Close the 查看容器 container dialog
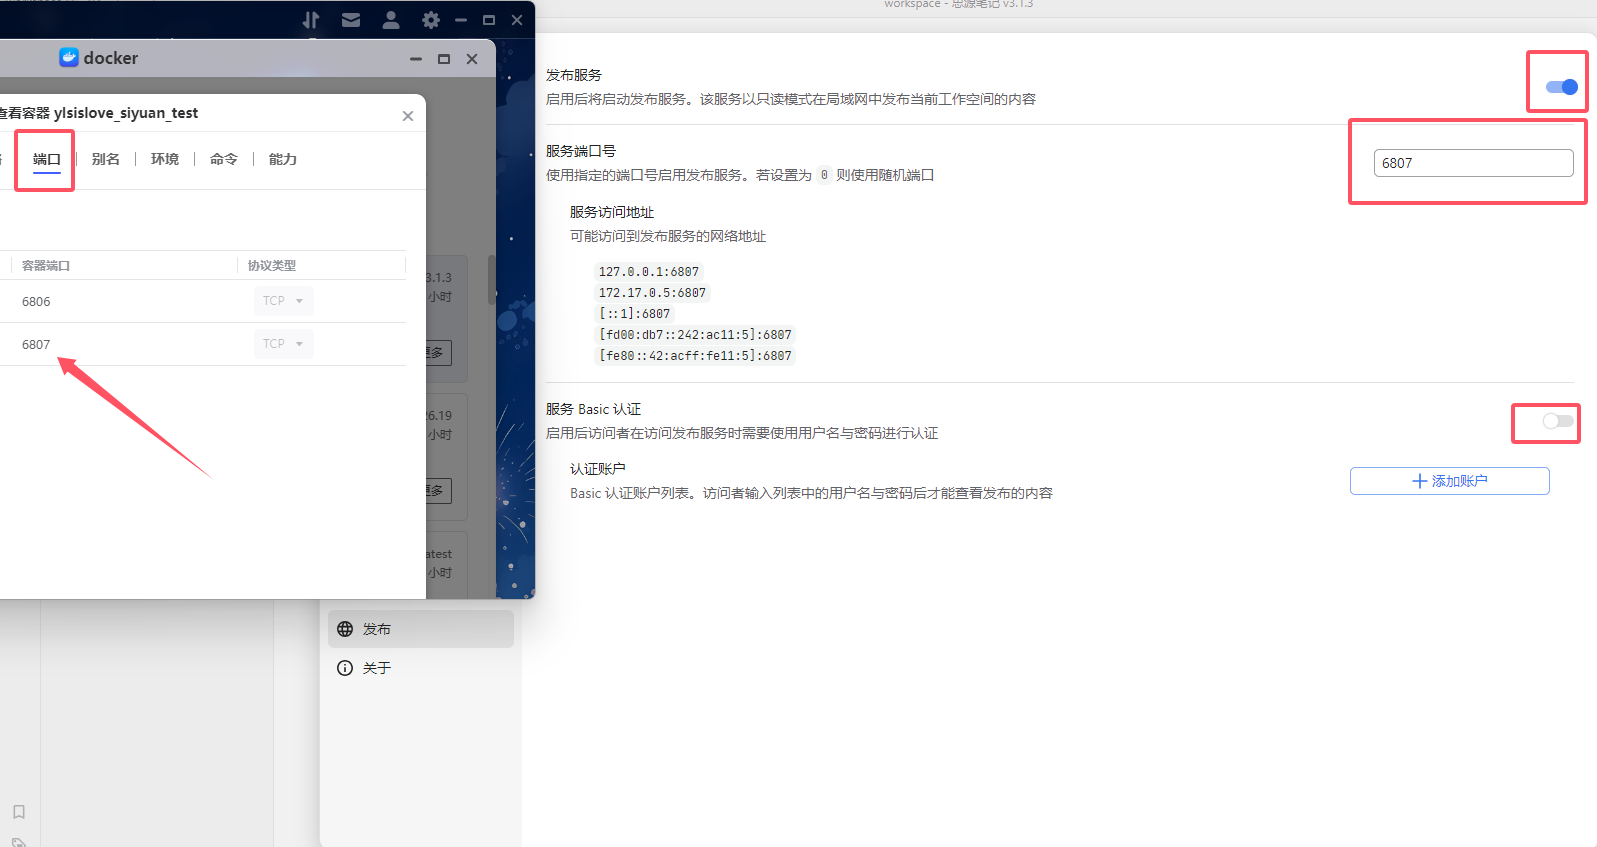 408,116
